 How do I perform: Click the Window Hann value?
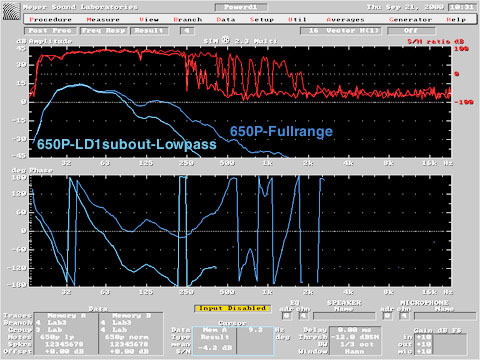click(354, 351)
